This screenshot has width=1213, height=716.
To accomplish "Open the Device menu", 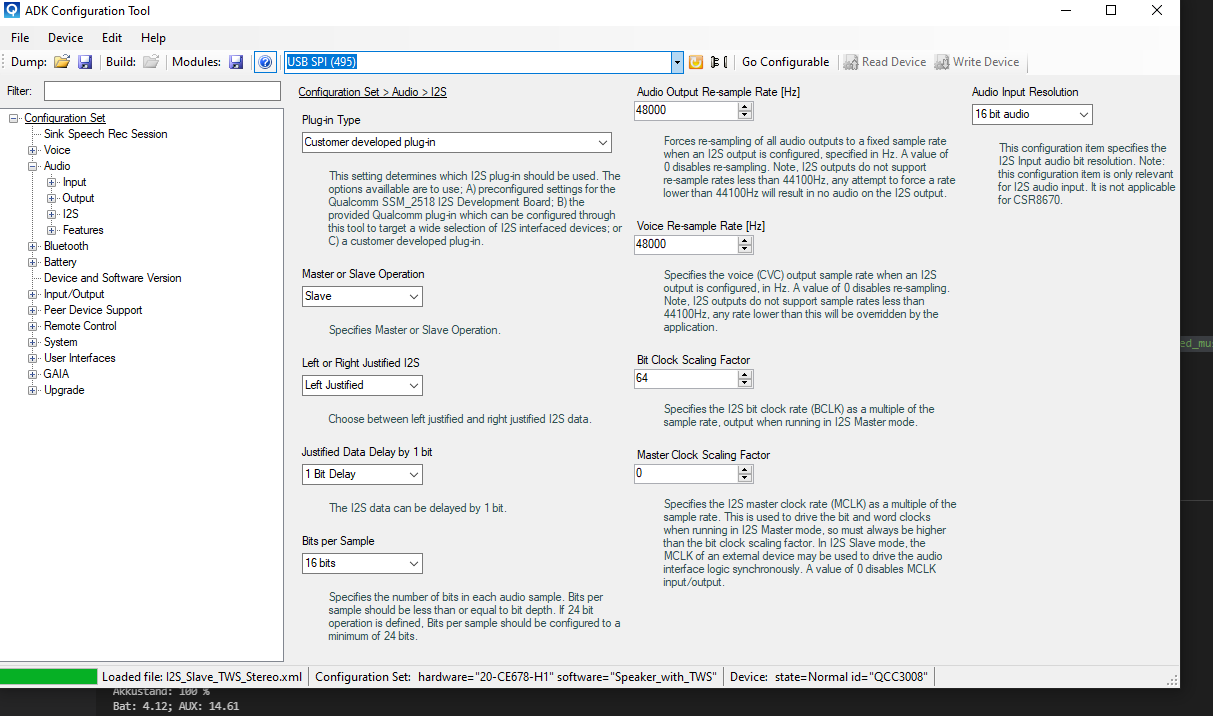I will pyautogui.click(x=65, y=38).
